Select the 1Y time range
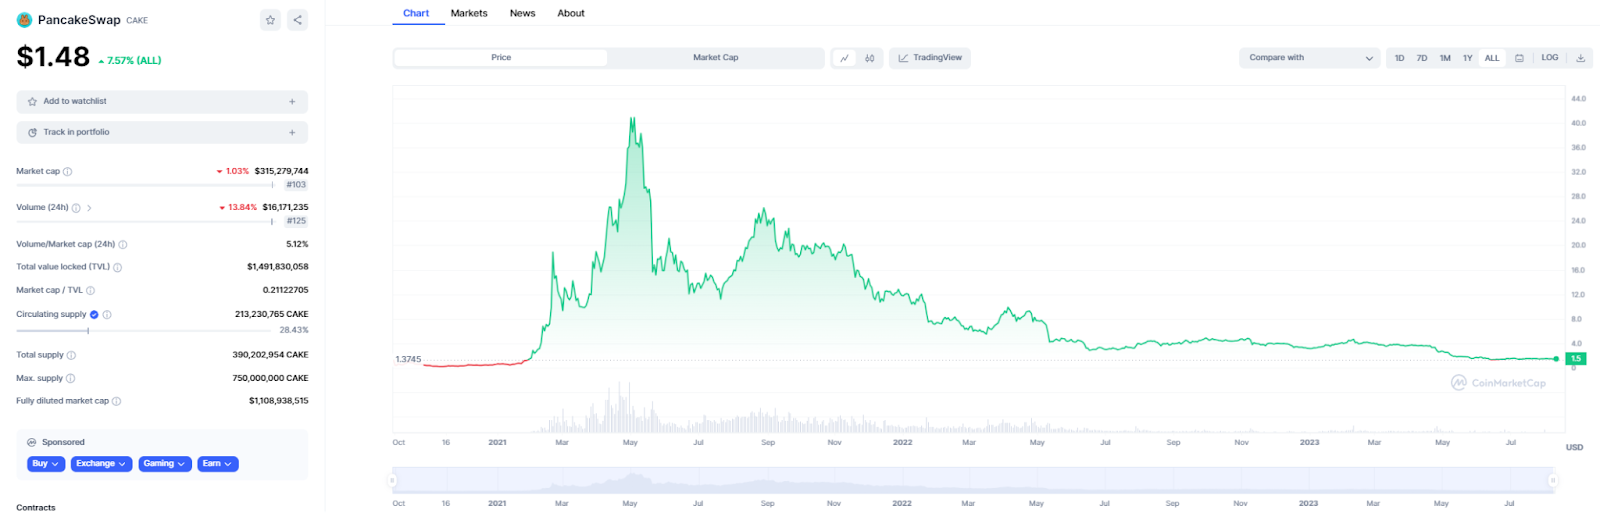The image size is (1600, 513). (1468, 58)
